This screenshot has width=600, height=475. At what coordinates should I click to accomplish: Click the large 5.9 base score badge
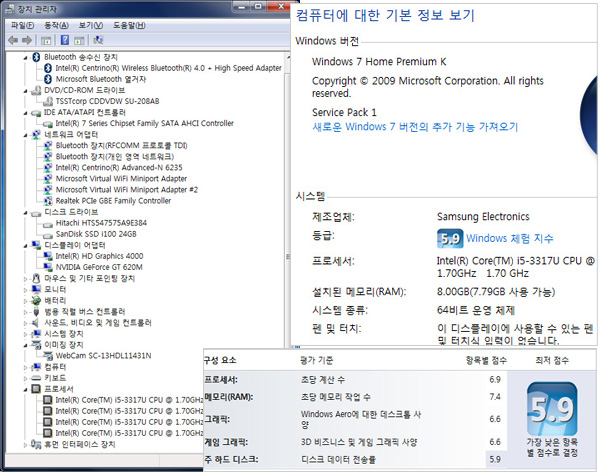pyautogui.click(x=552, y=409)
